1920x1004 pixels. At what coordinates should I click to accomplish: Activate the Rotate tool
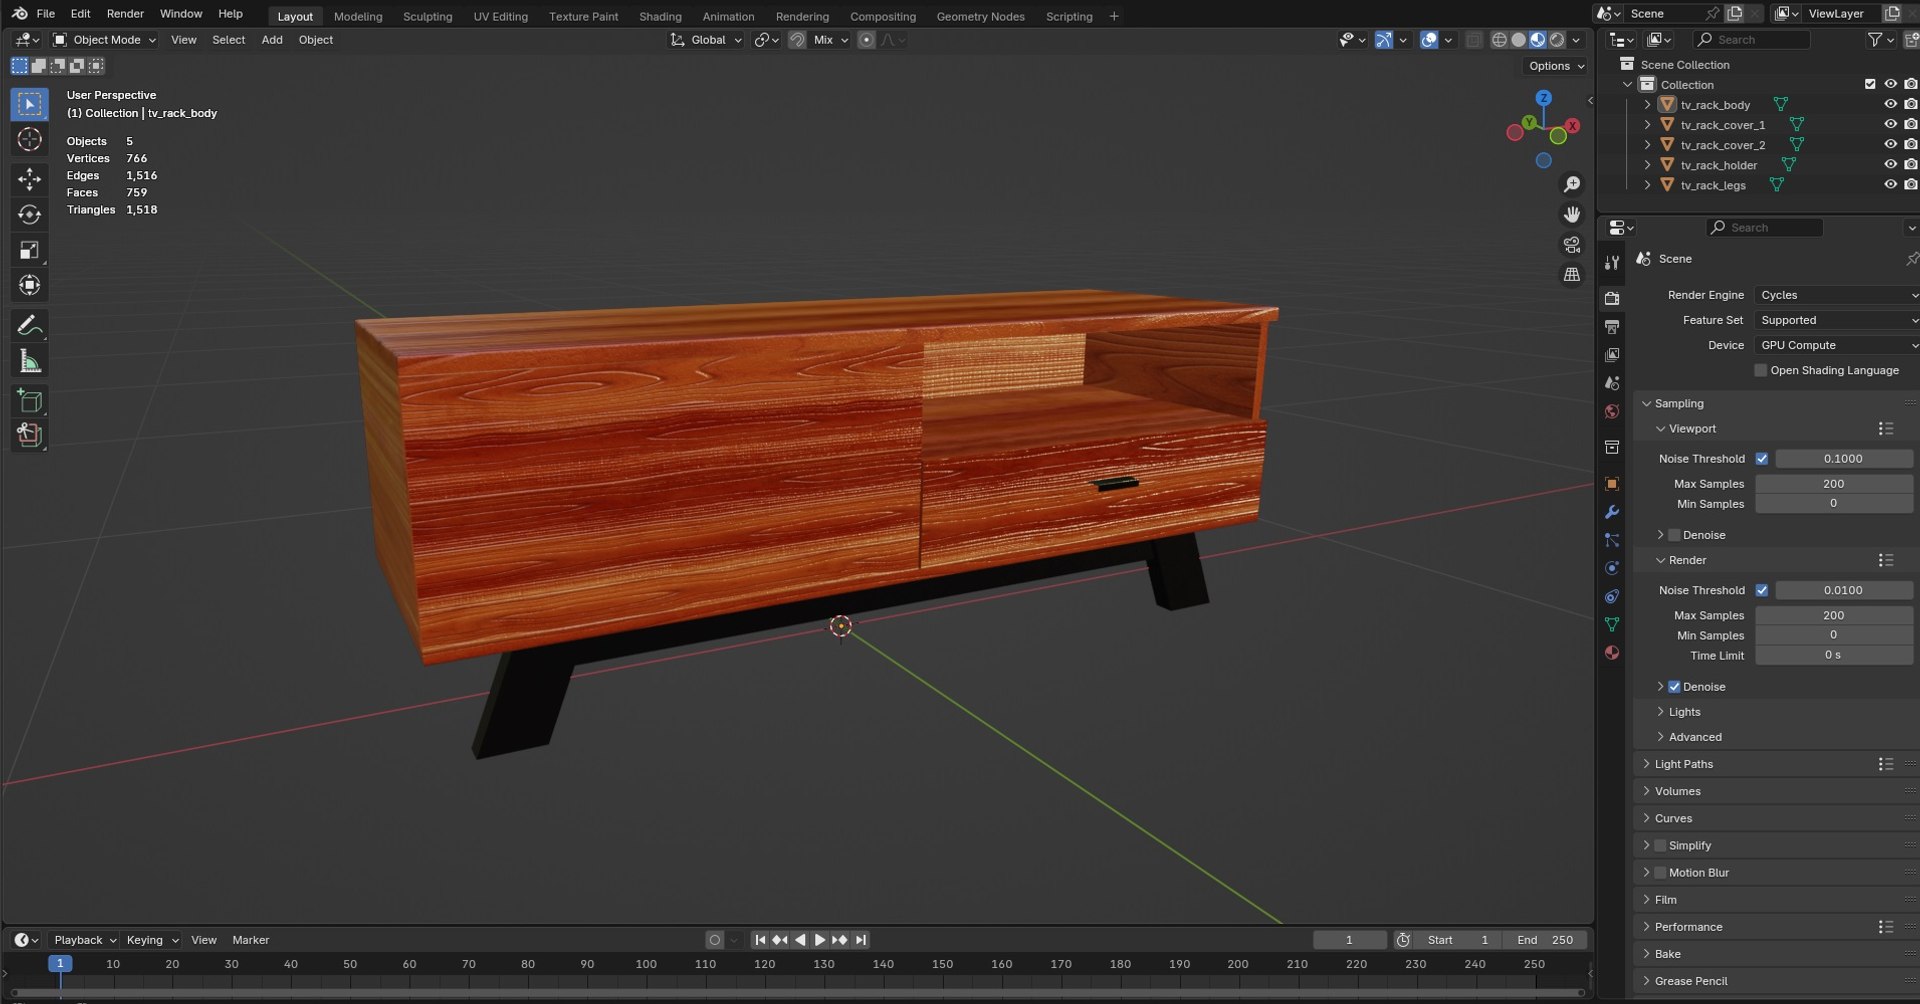coord(29,214)
